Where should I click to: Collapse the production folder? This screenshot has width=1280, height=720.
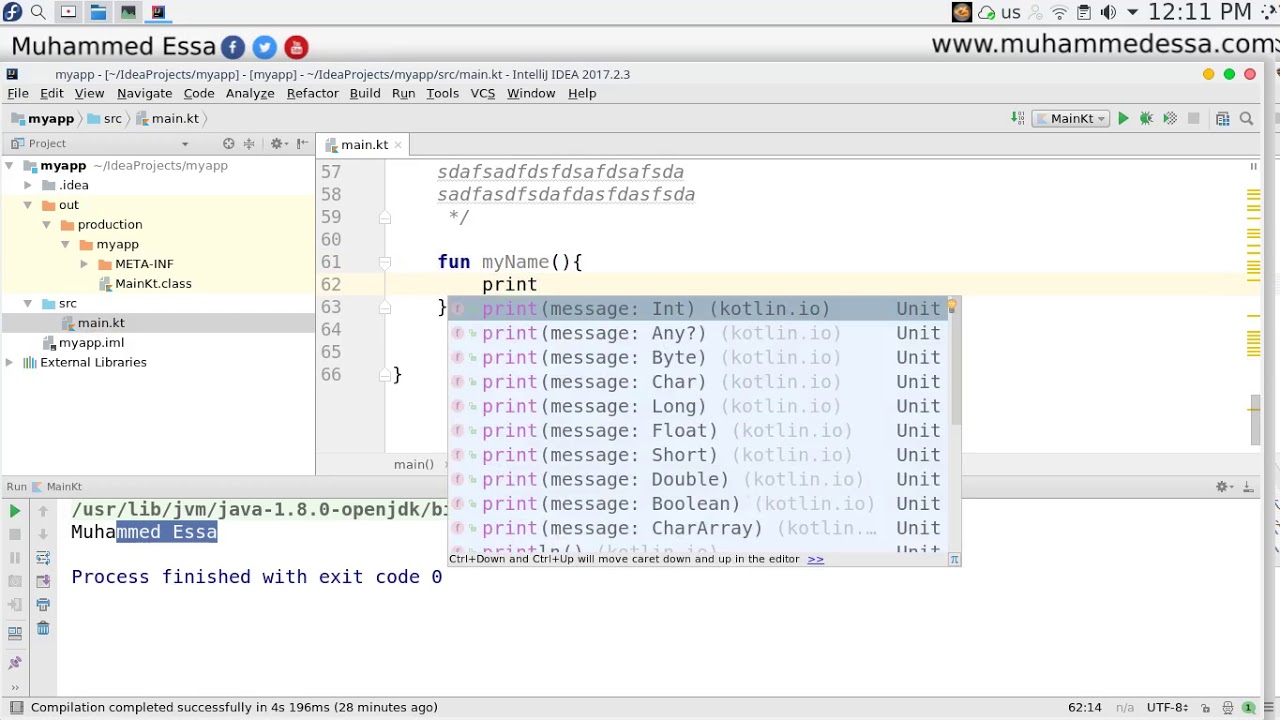(x=47, y=225)
